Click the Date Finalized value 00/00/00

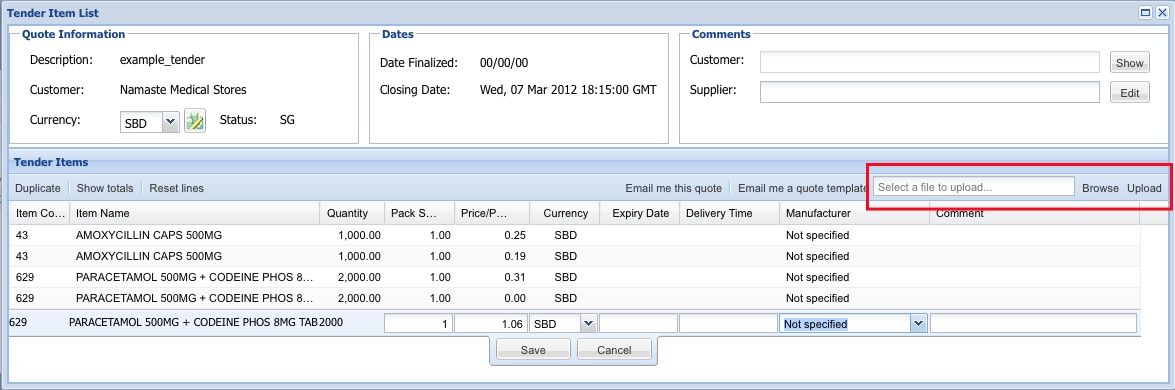coord(504,63)
